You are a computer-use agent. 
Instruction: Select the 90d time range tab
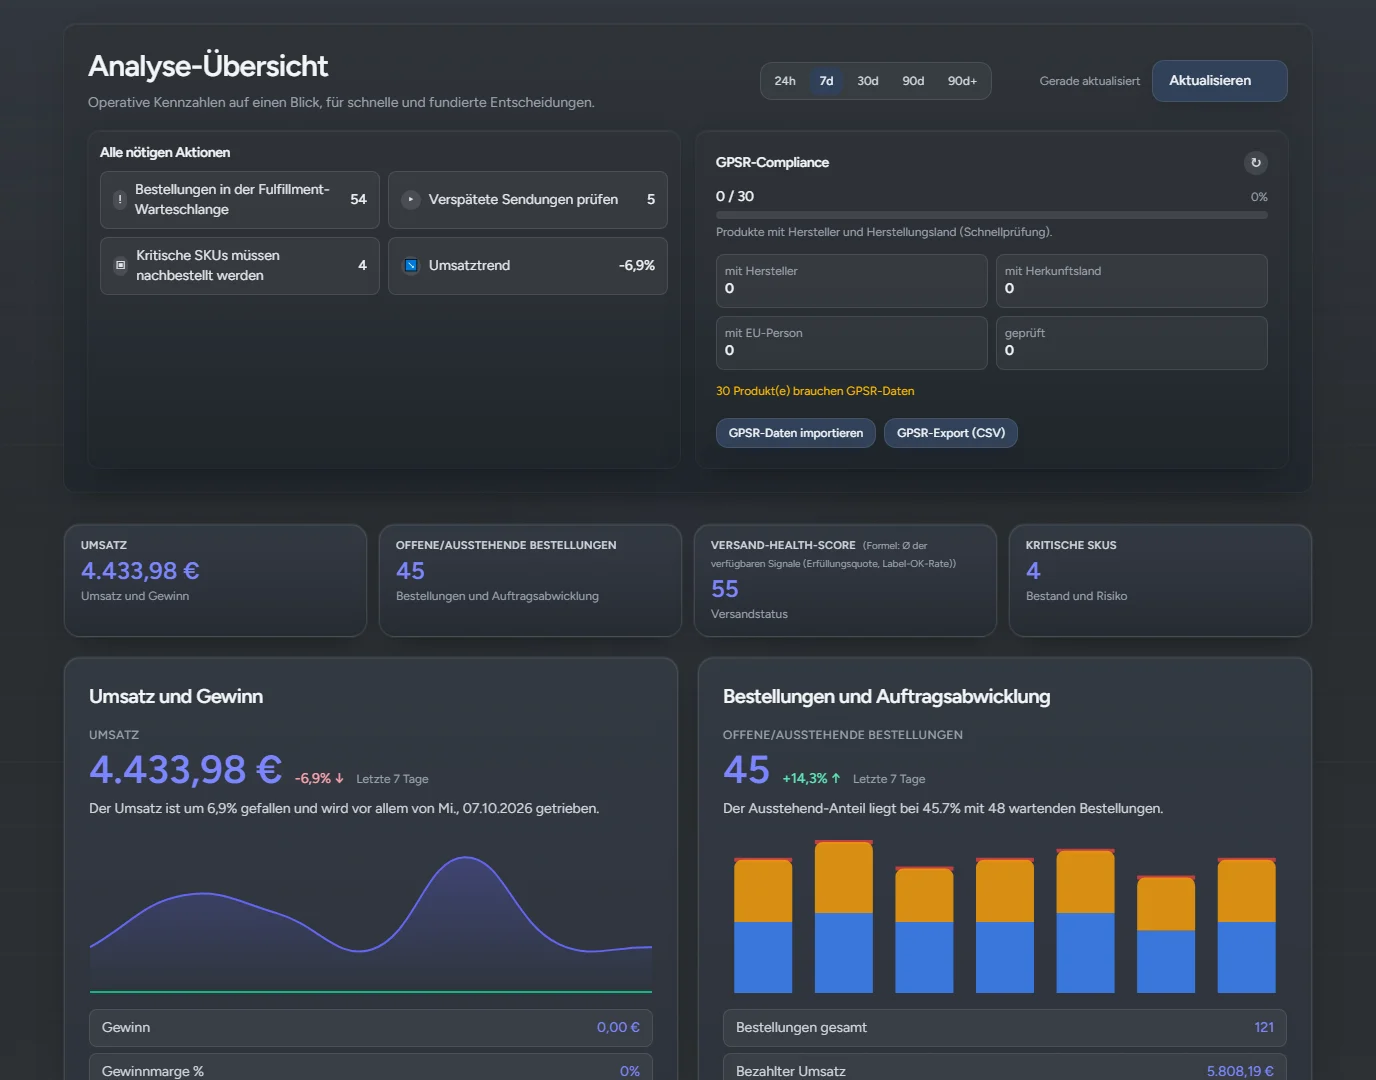point(913,81)
